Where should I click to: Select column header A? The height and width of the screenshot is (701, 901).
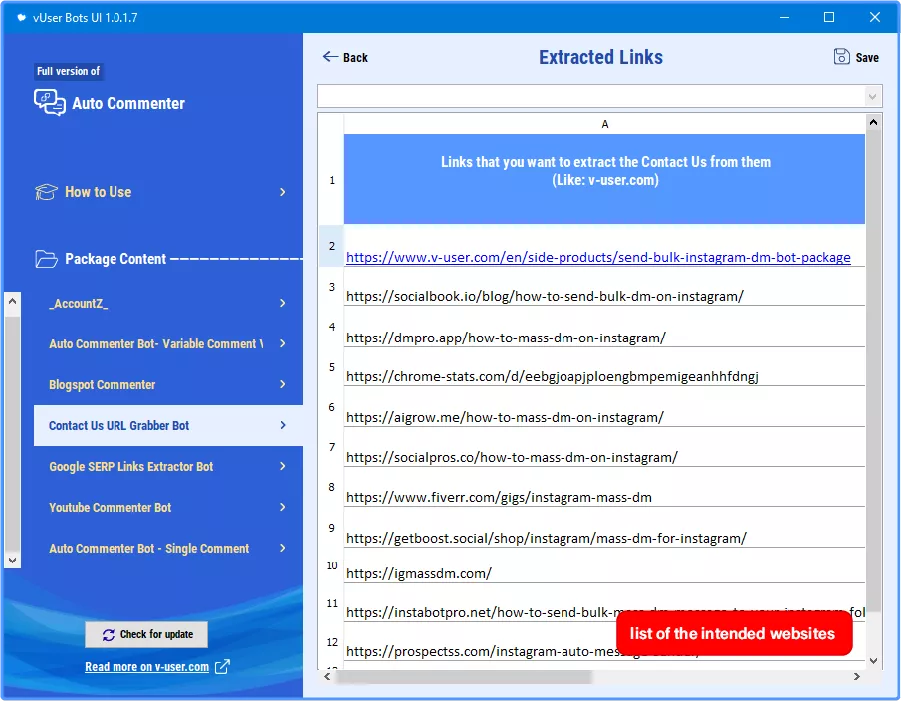604,124
